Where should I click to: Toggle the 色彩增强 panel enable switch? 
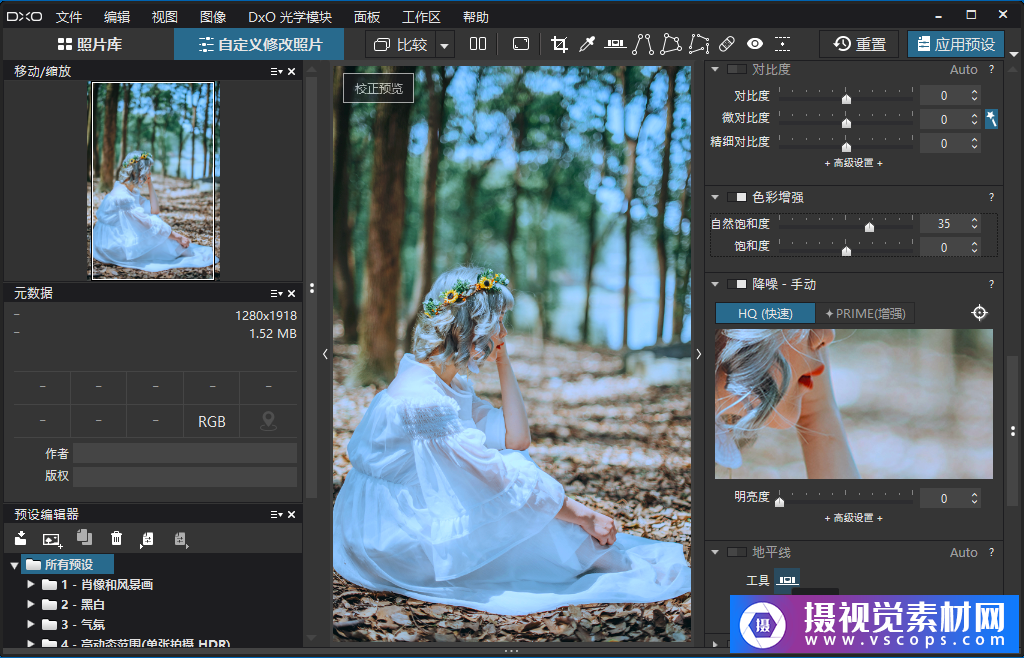tap(737, 198)
